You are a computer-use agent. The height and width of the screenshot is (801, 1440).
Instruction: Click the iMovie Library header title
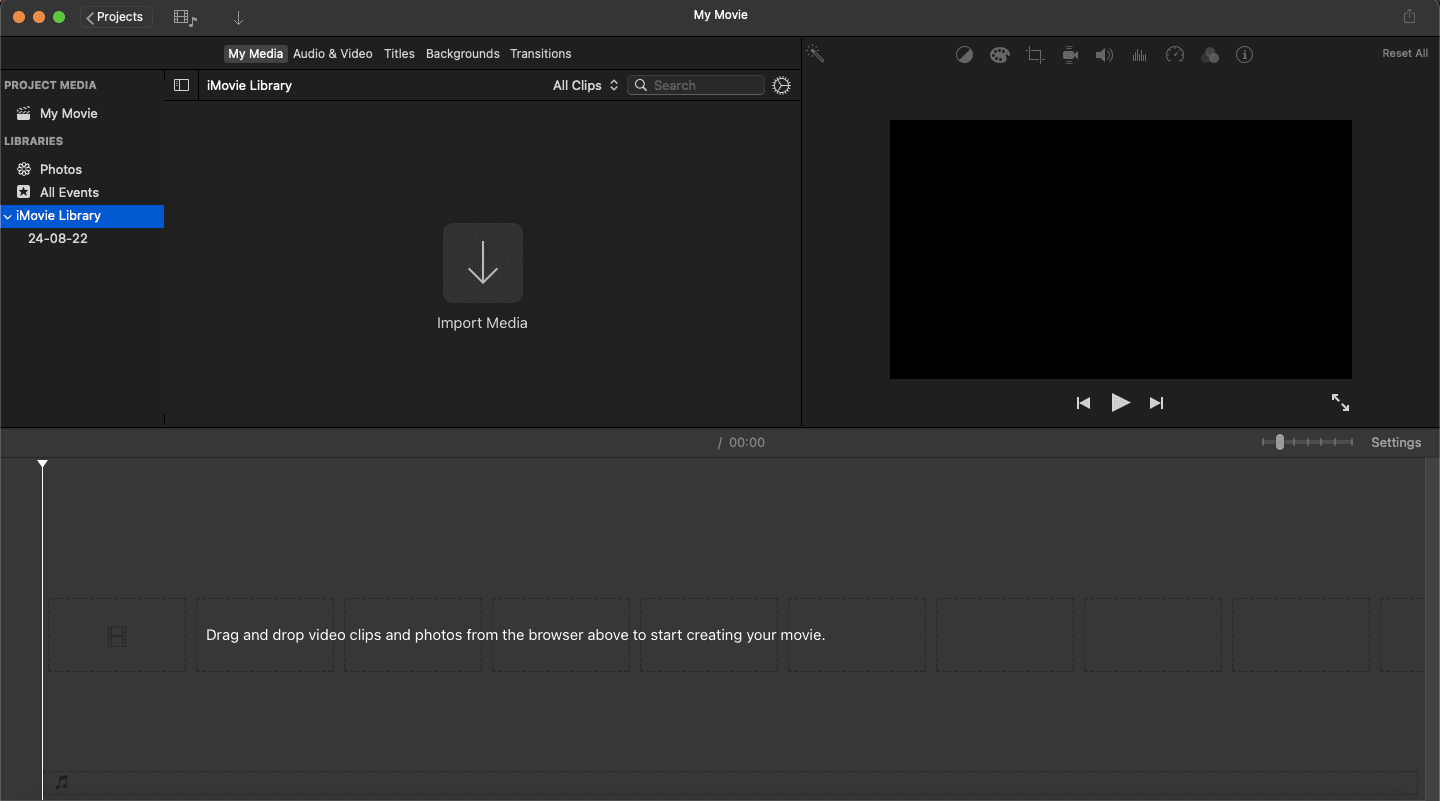coord(249,86)
